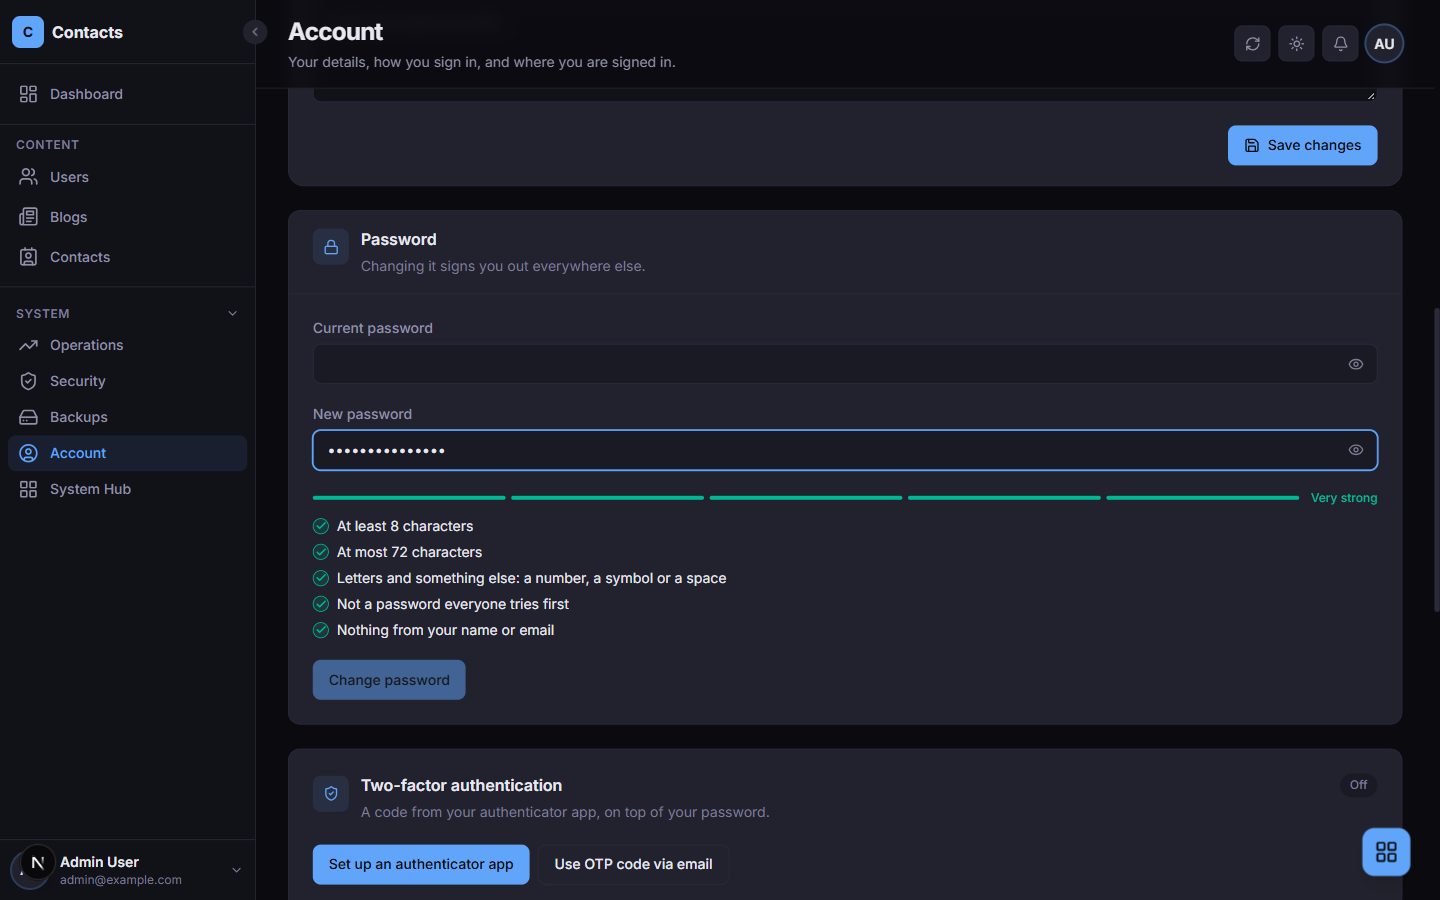
Task: Open the Contacts list item in the sidebar
Action: pyautogui.click(x=127, y=257)
